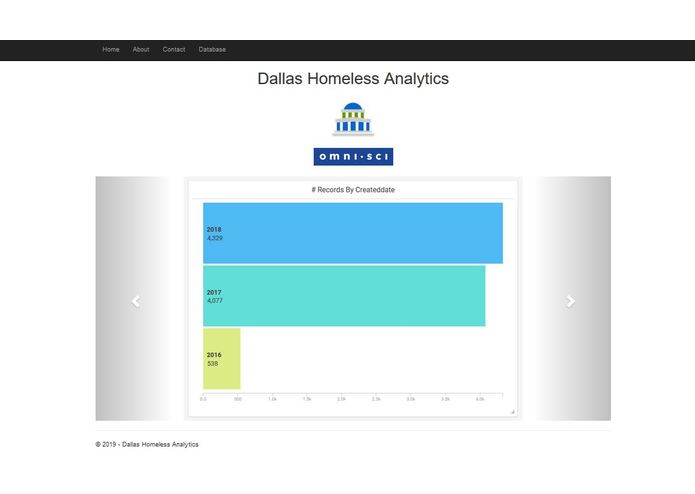
Task: Click the '# Records By Createddate' chart title
Action: [x=353, y=190]
